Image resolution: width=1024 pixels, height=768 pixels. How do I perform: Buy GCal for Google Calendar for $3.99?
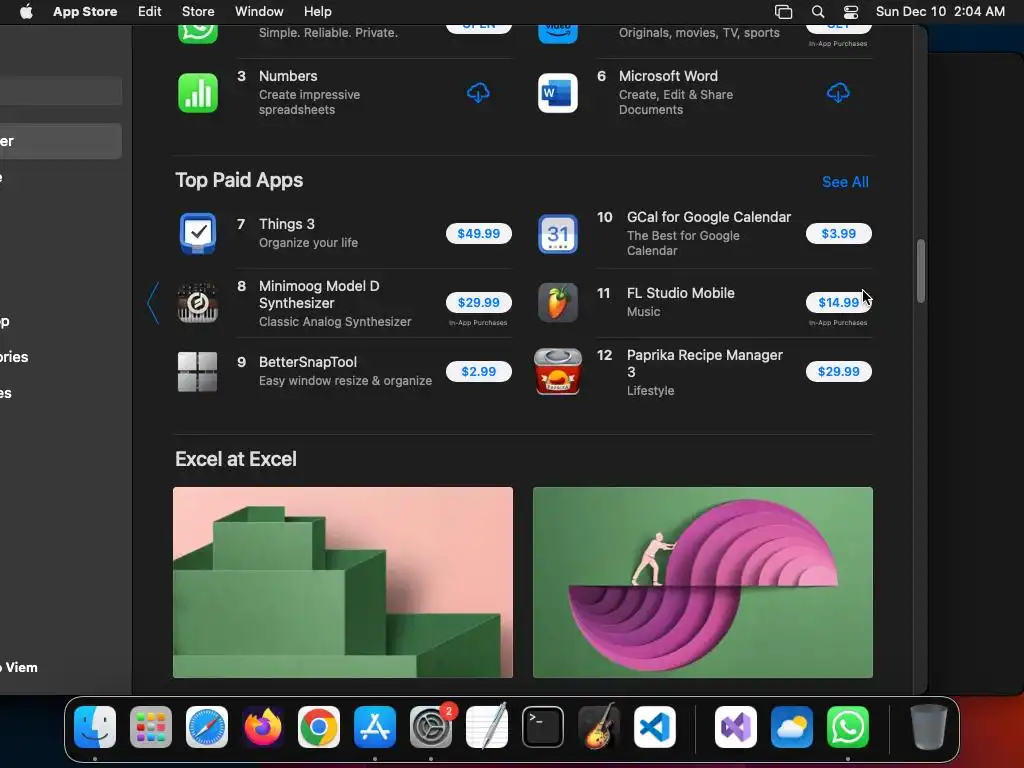pos(839,233)
